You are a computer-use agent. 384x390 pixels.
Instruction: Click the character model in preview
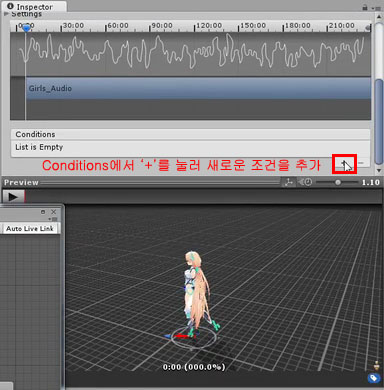point(197,293)
